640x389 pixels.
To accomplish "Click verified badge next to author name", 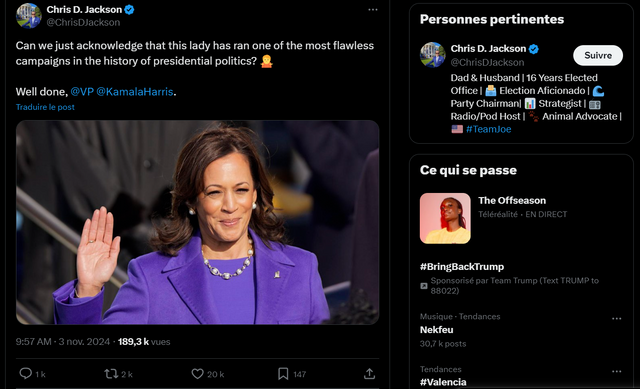I will 129,9.
